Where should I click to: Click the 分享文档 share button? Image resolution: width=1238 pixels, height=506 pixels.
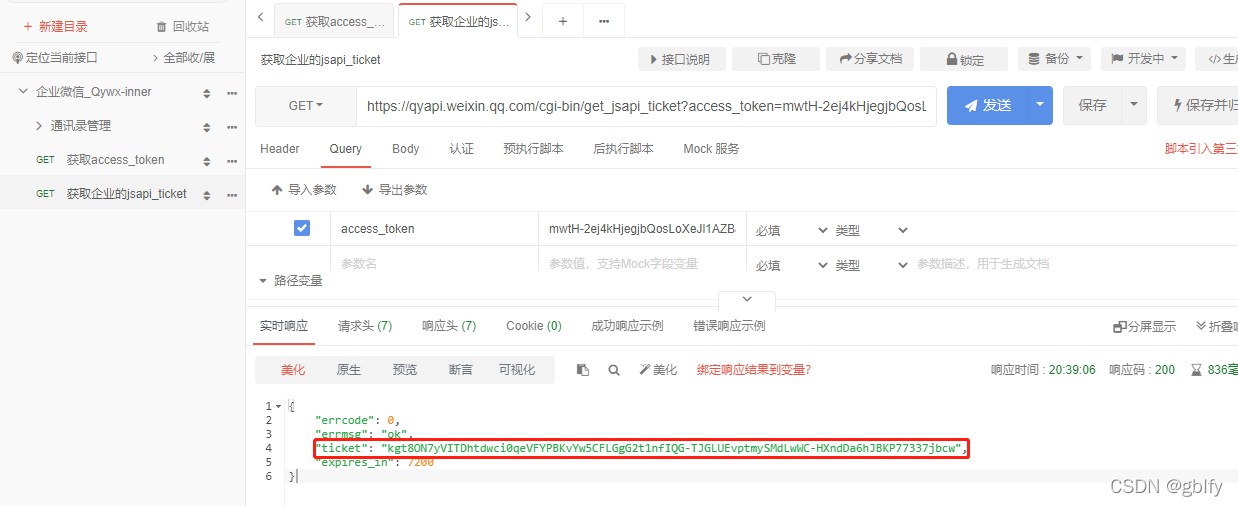[x=870, y=59]
